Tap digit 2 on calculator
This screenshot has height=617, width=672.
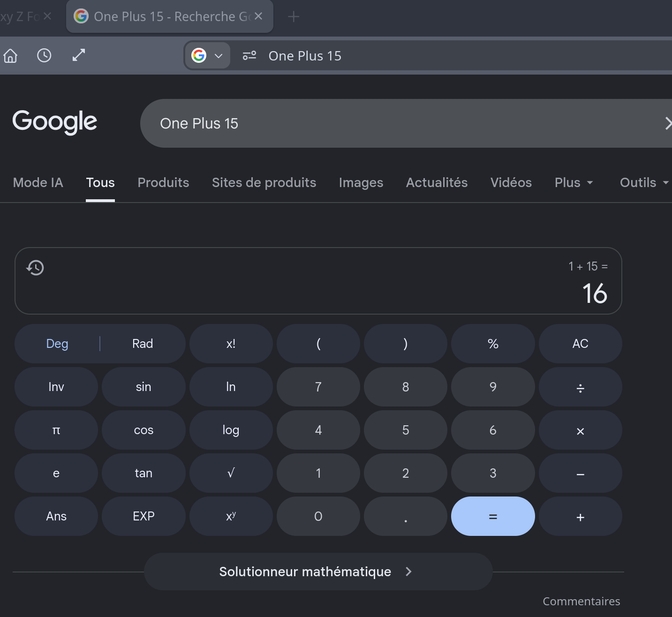(x=405, y=473)
